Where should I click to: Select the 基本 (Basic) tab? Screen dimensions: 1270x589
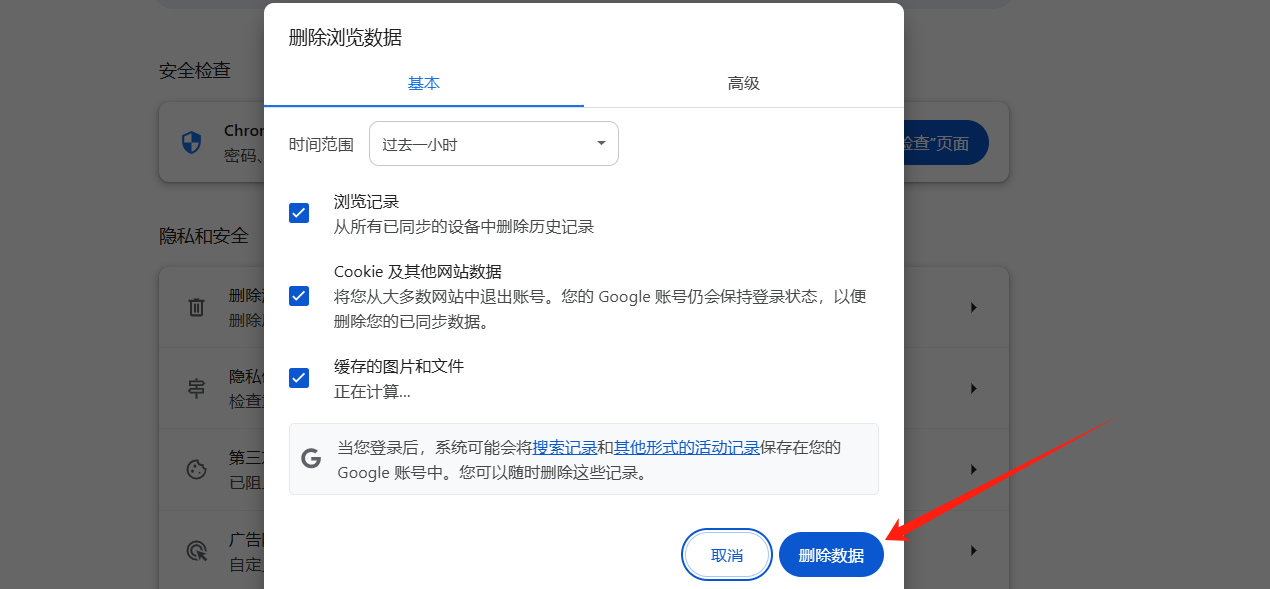[x=424, y=84]
